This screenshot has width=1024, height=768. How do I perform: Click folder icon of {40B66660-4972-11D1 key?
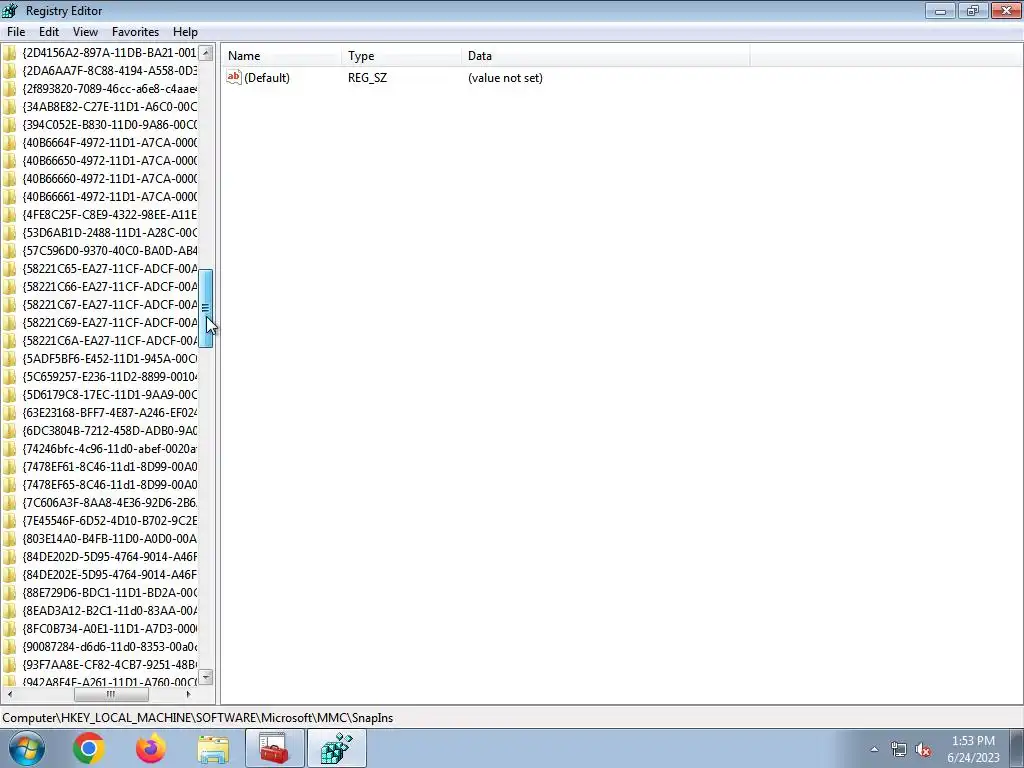click(x=9, y=178)
